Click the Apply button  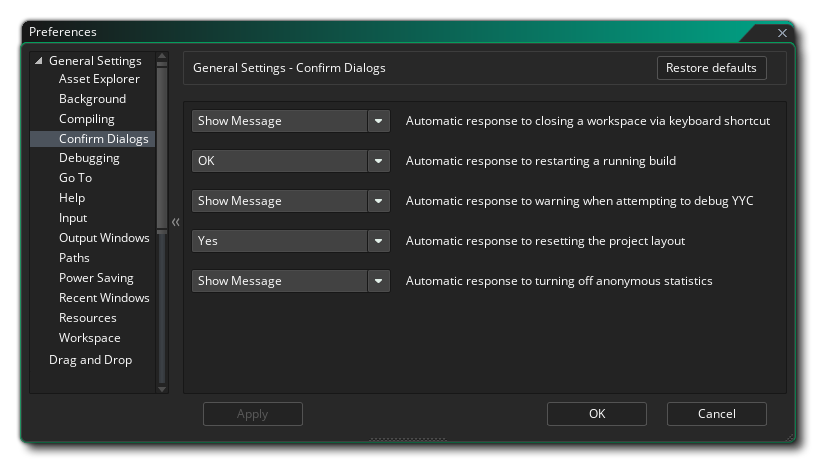coord(252,414)
